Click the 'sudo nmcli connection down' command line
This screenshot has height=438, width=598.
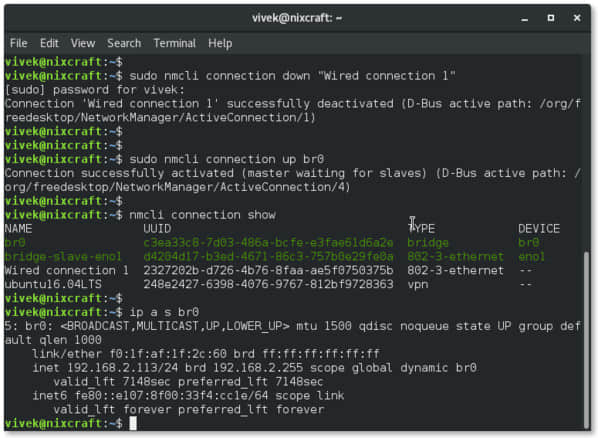(292, 76)
